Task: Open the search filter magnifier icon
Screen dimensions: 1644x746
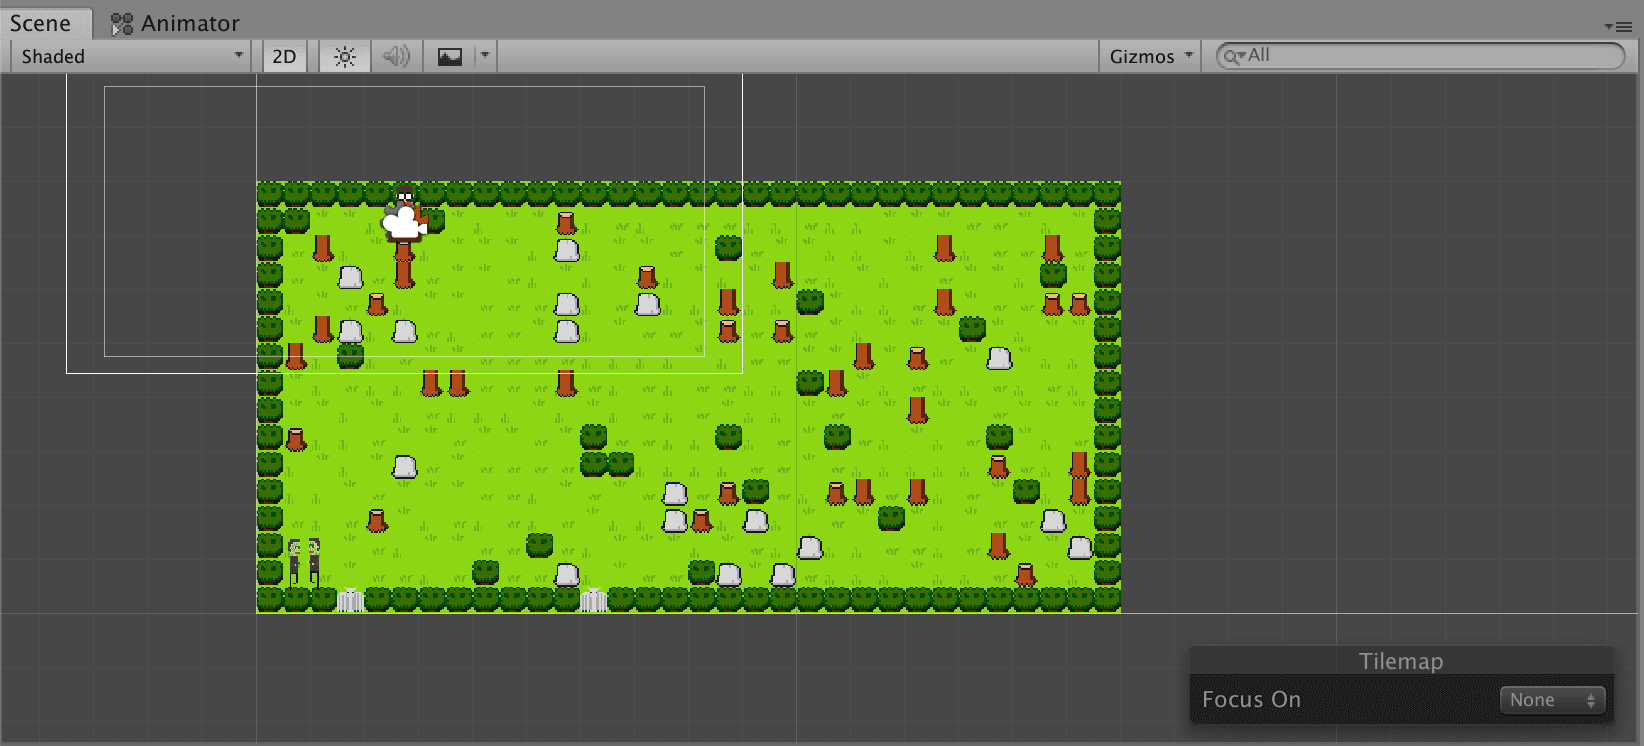Action: click(1234, 57)
